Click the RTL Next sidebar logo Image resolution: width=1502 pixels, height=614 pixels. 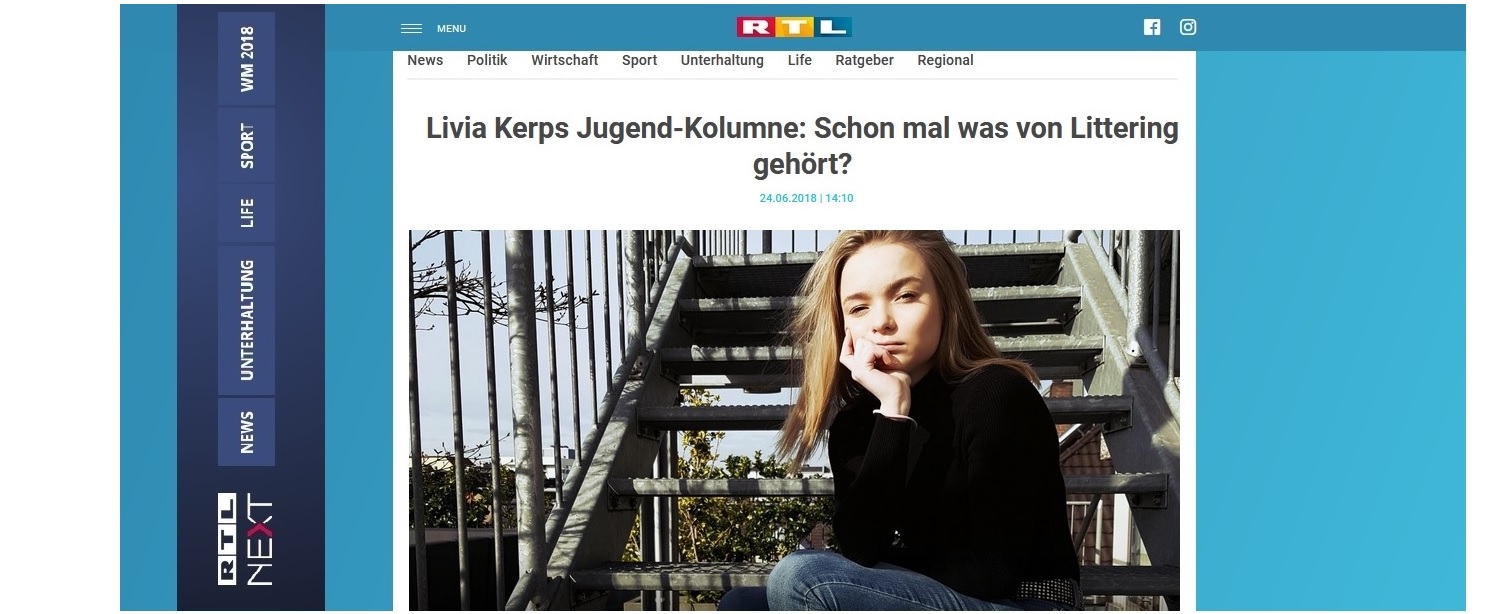[246, 538]
